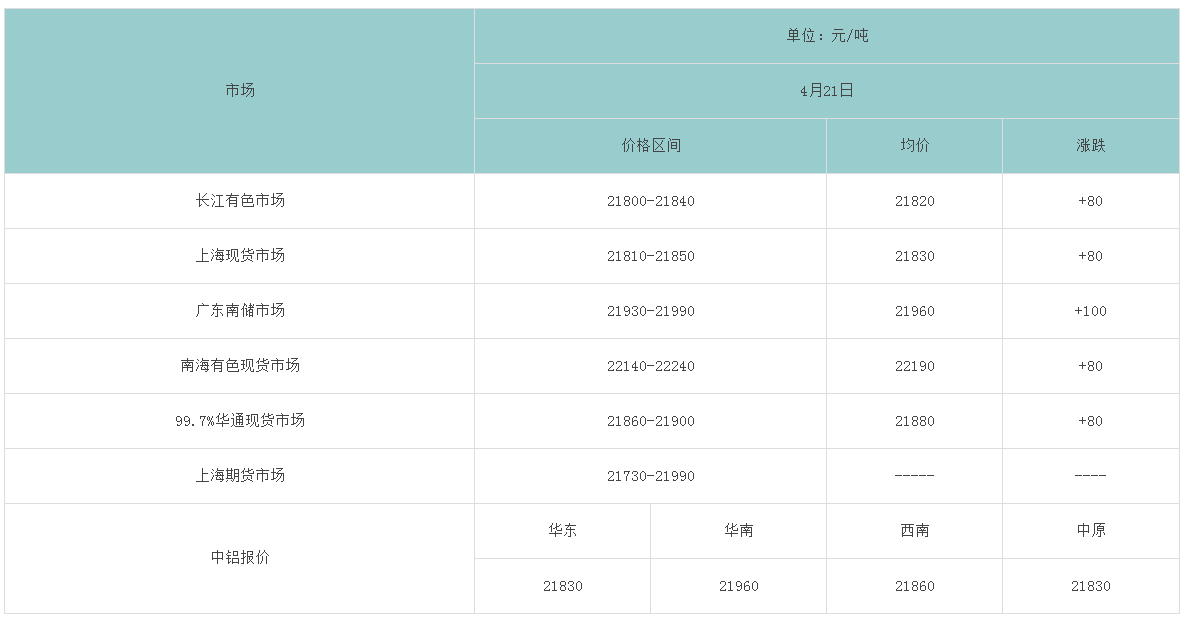Click the 涨跌 column header
The width and height of the screenshot is (1185, 619).
[x=1090, y=146]
